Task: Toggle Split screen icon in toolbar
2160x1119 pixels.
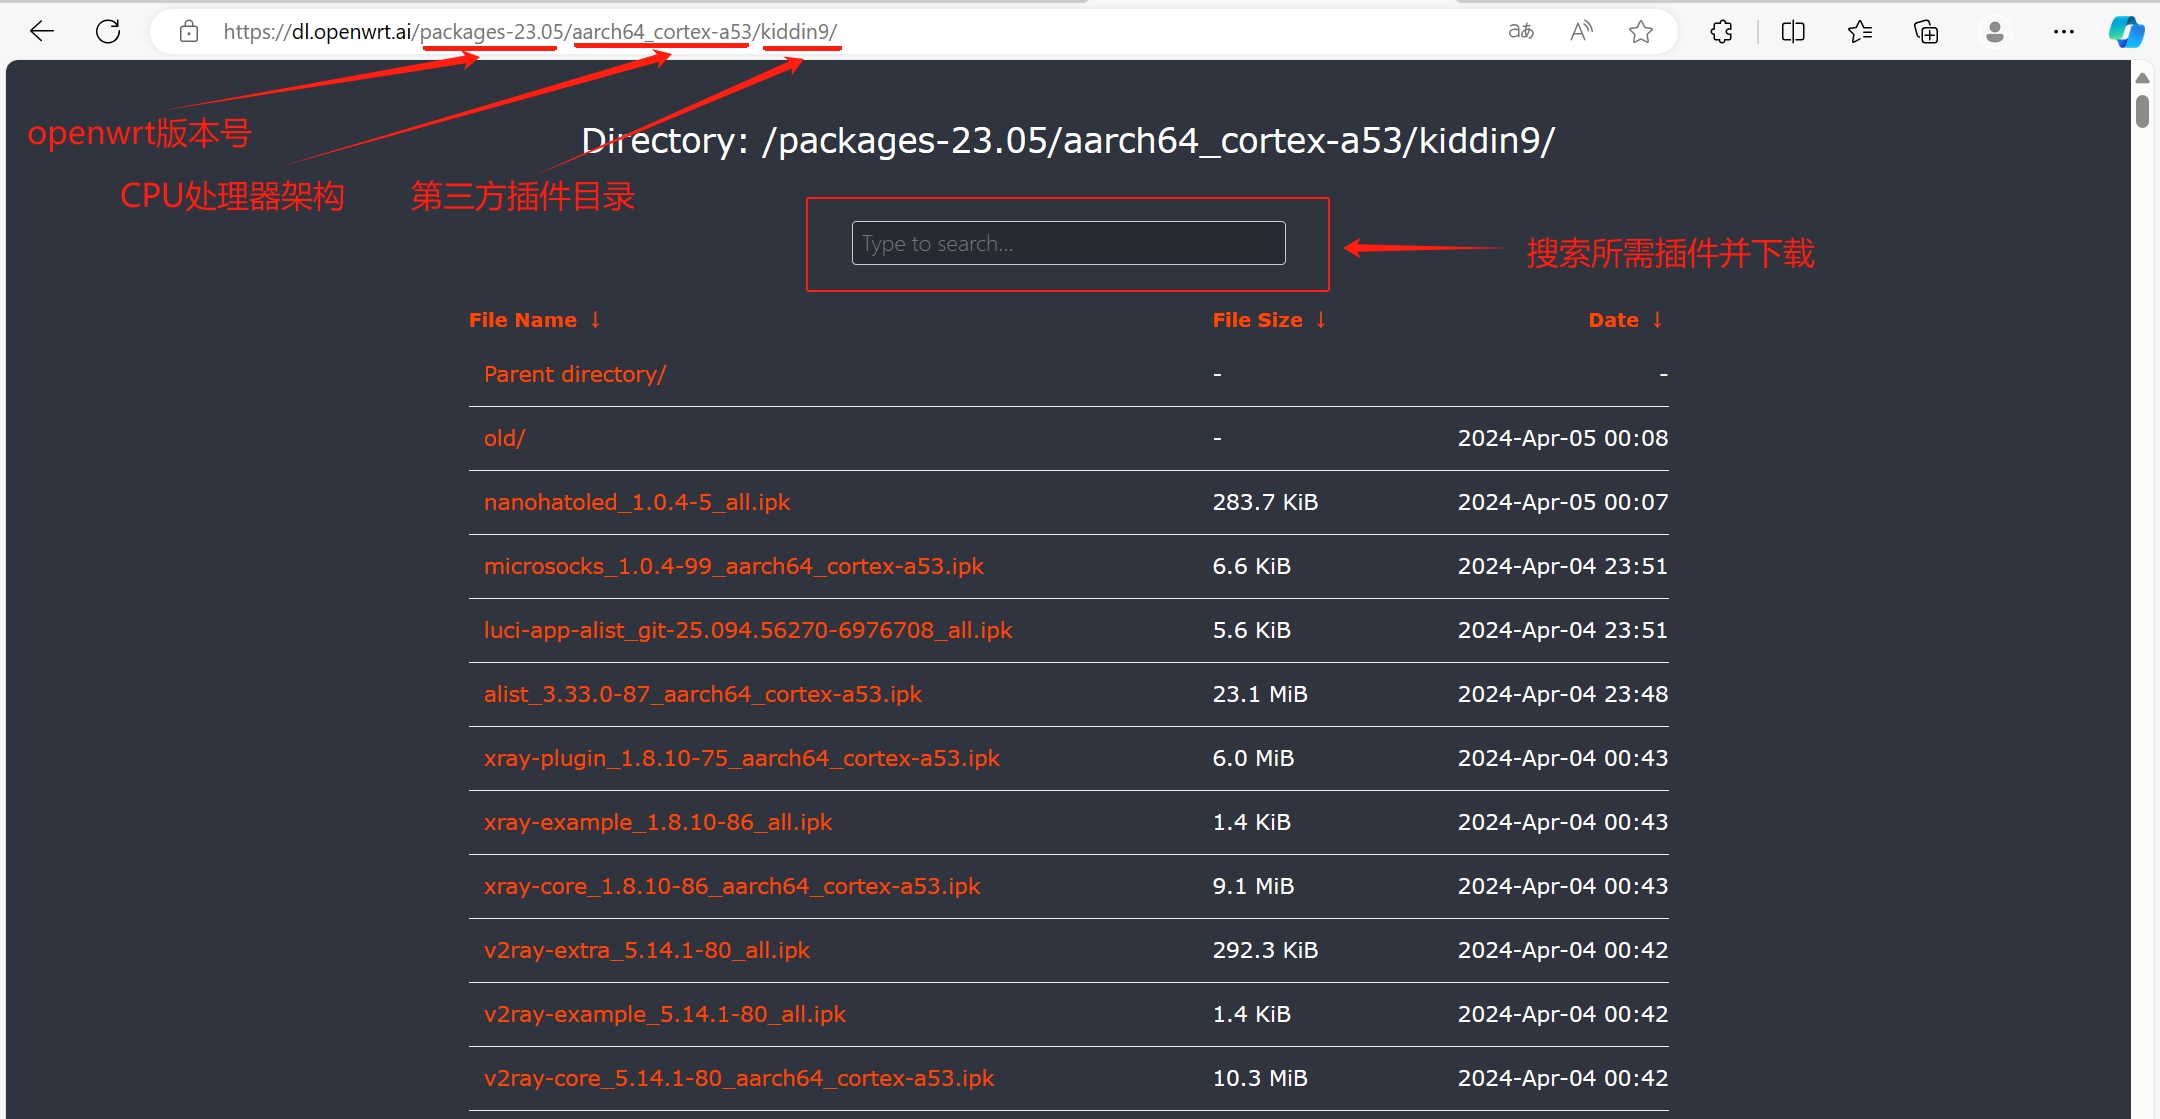Action: (1793, 32)
